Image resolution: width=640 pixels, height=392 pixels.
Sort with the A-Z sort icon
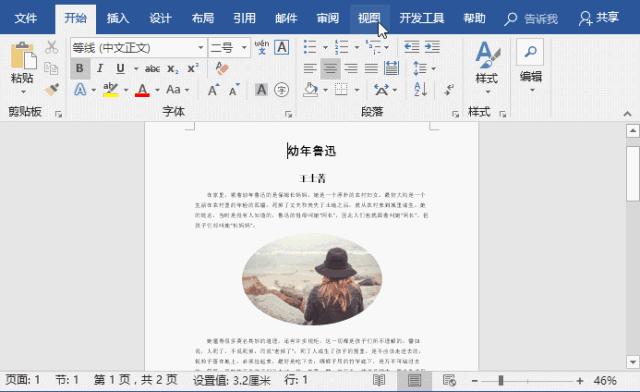coord(420,89)
